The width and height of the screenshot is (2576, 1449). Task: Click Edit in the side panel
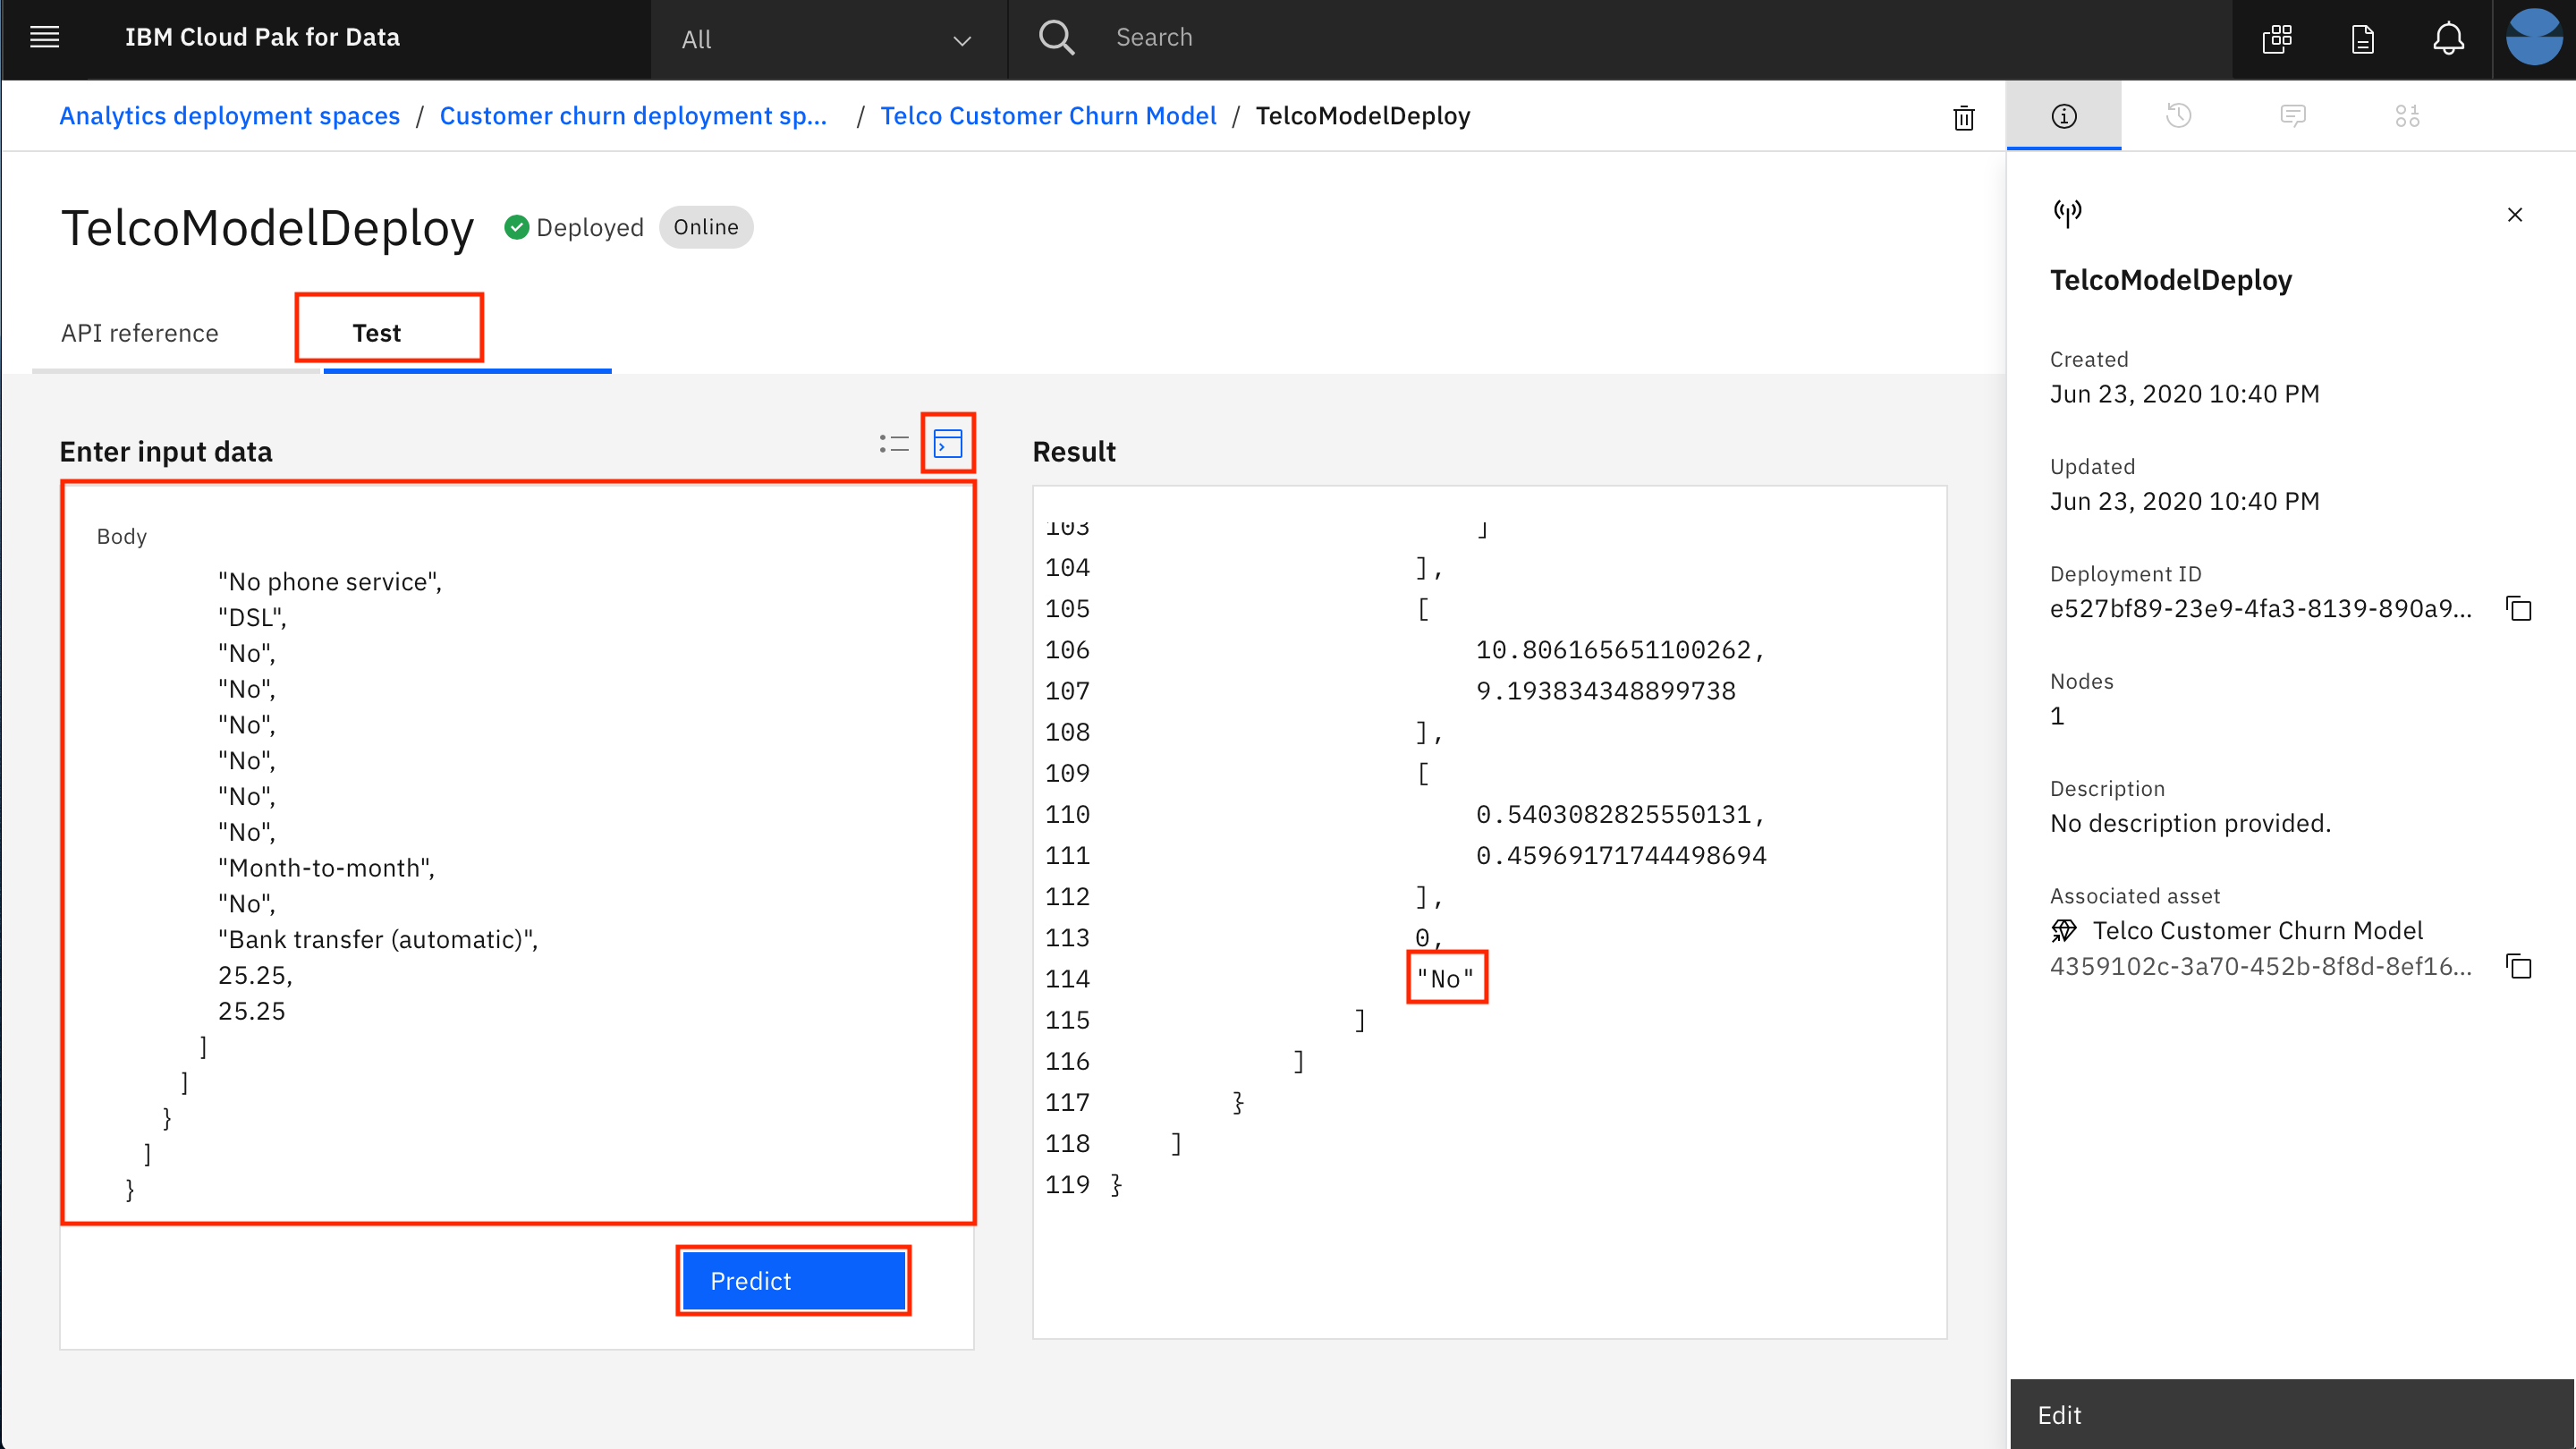pos(2060,1414)
